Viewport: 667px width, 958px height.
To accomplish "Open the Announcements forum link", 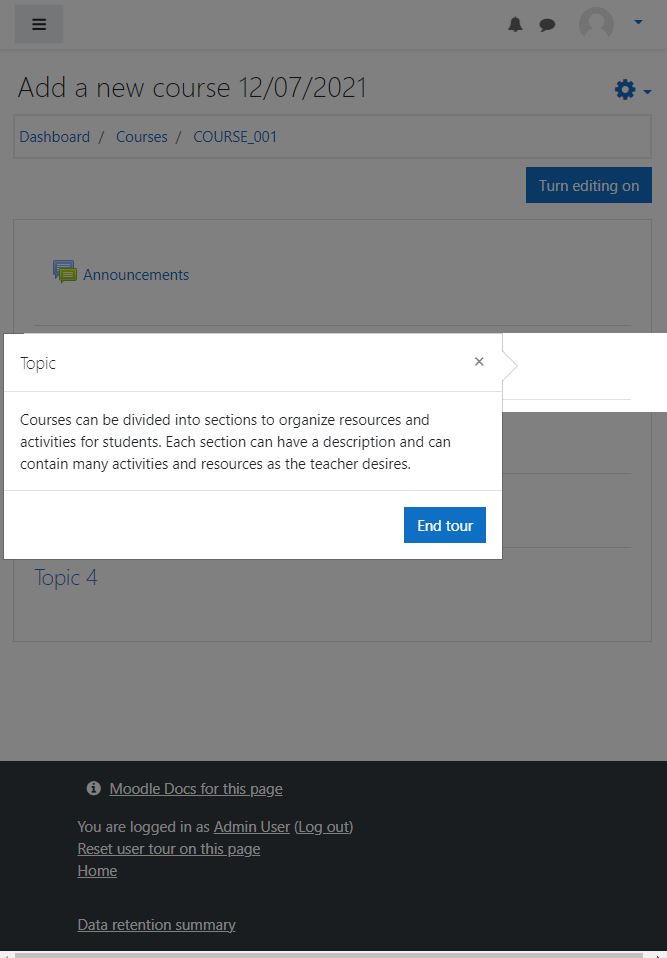I will [x=136, y=275].
